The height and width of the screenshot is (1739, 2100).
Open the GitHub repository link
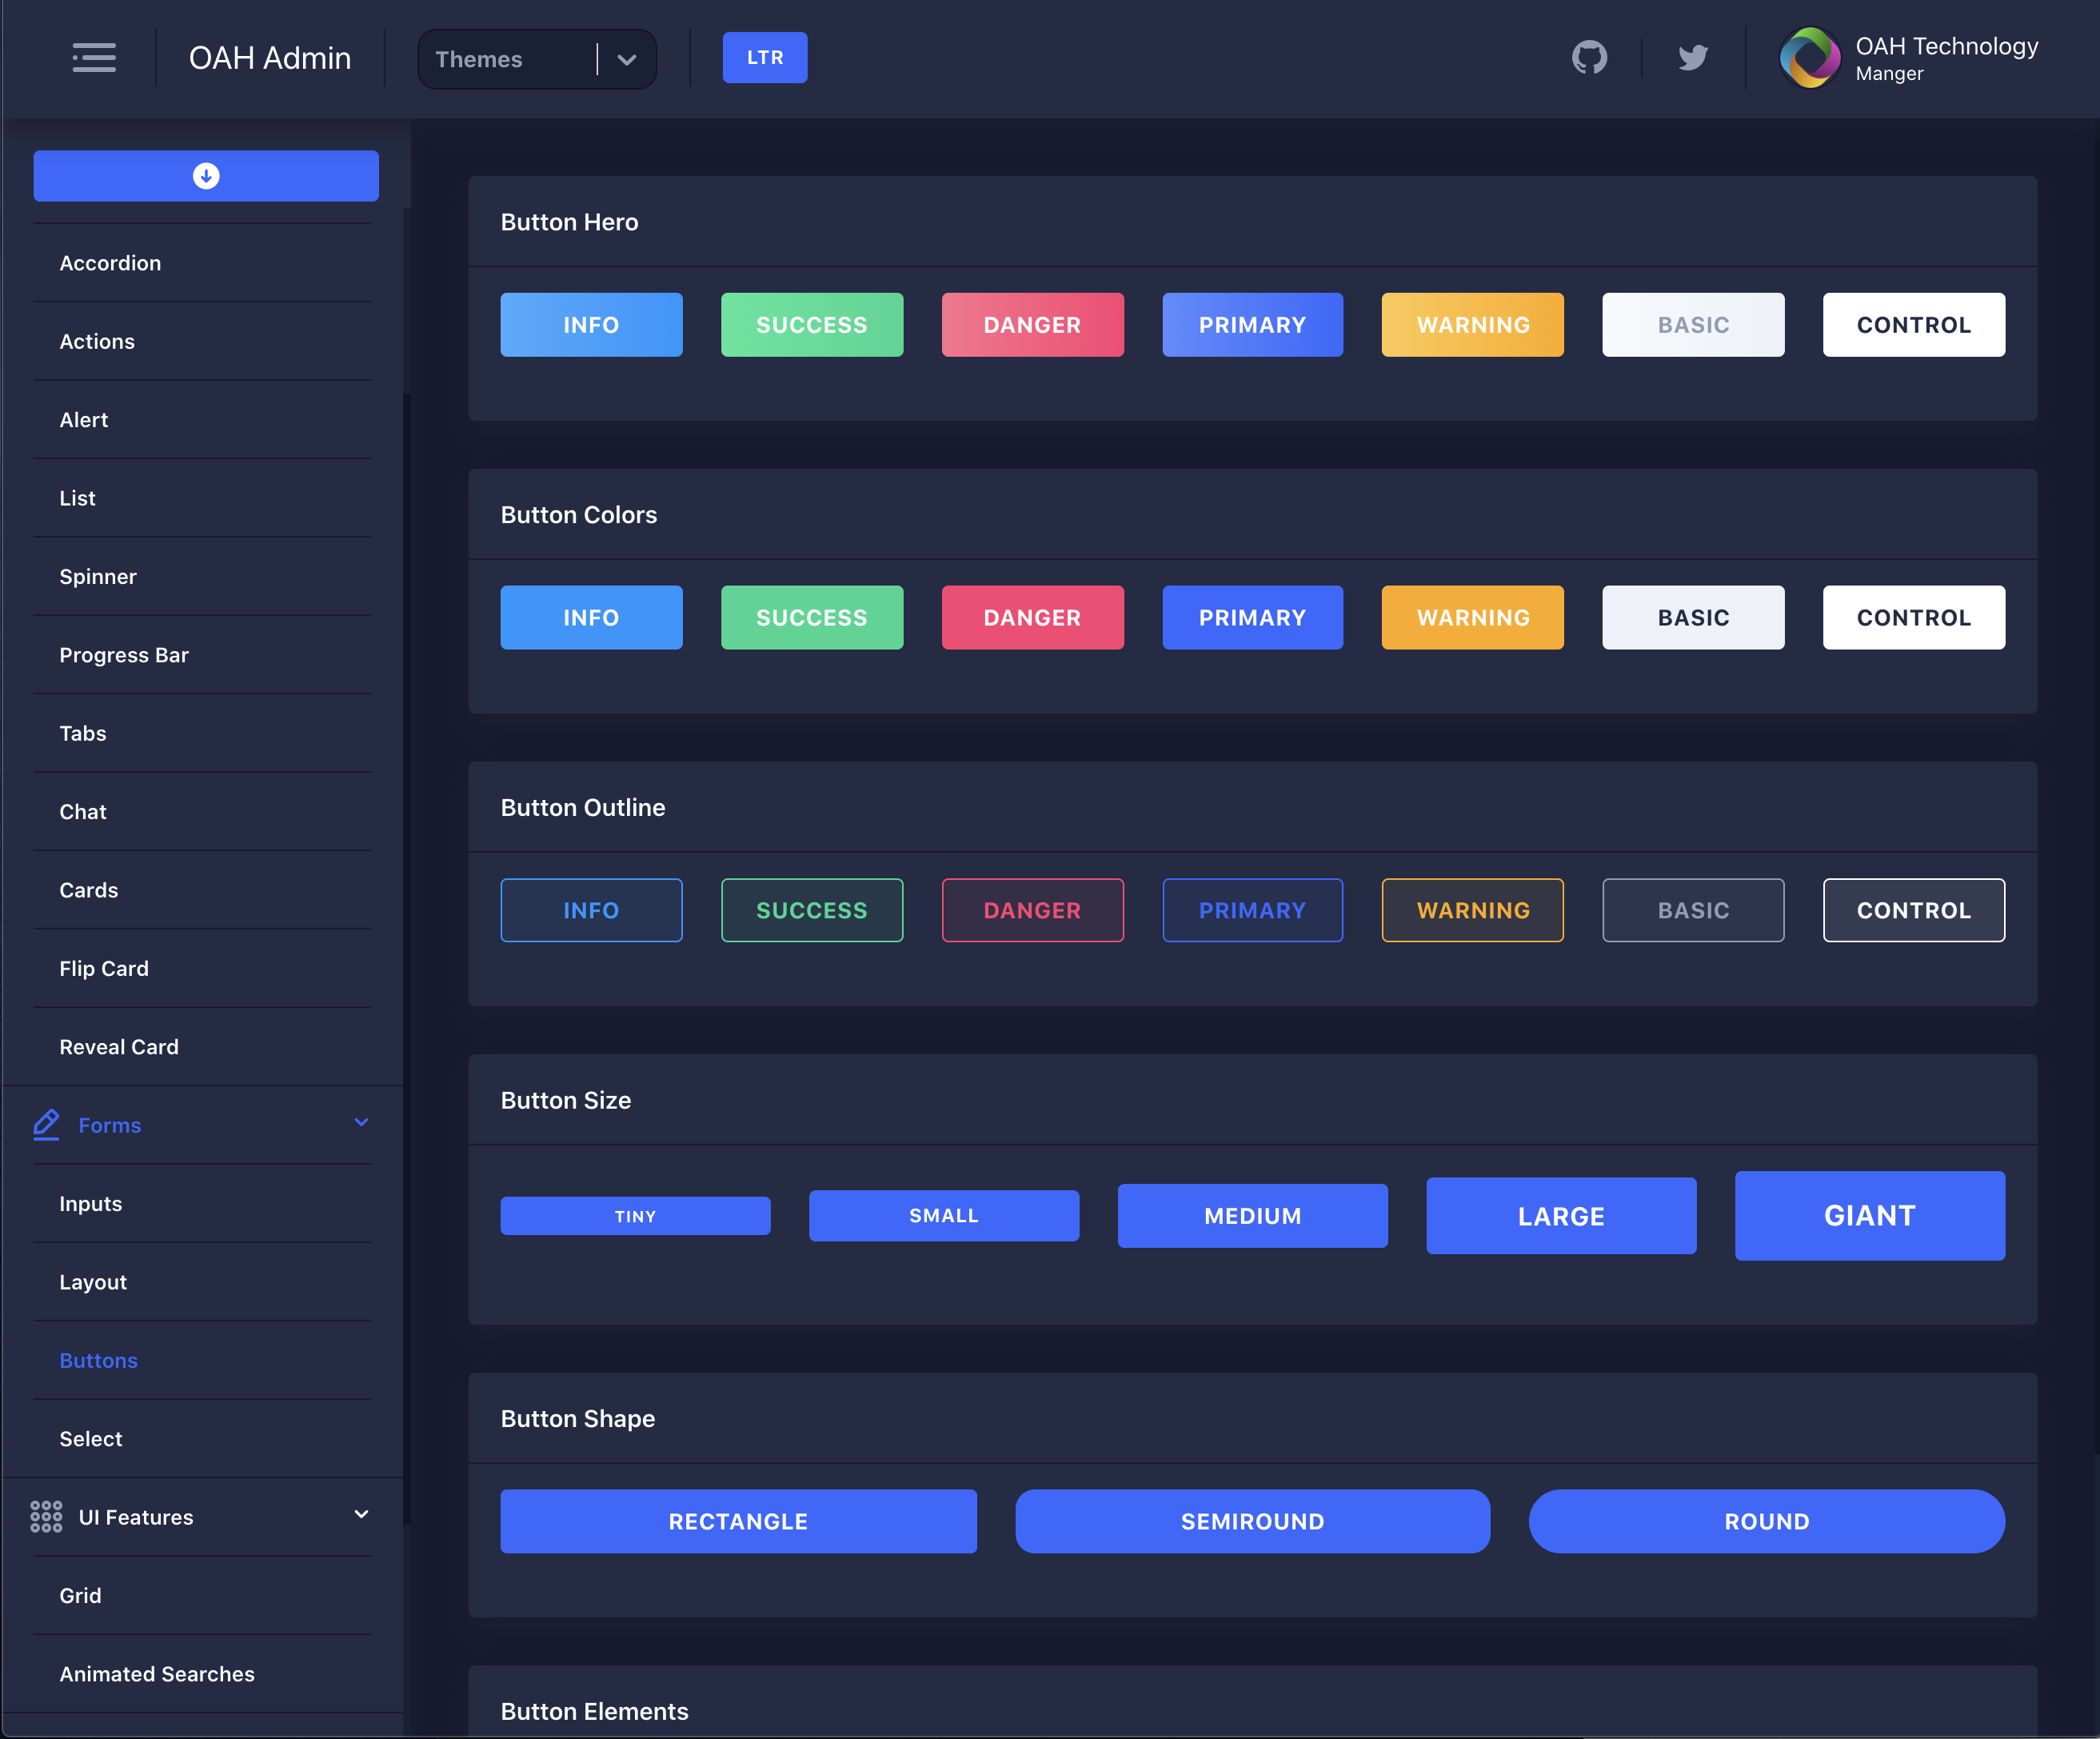1589,58
